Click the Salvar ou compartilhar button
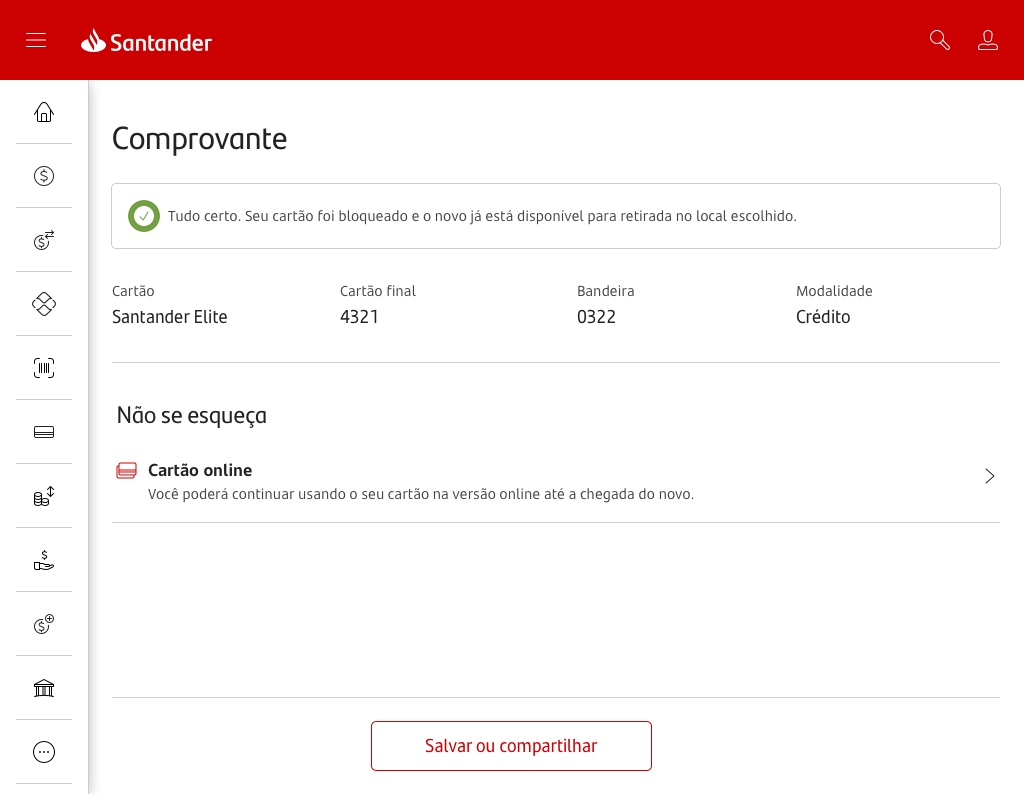This screenshot has height=794, width=1024. [x=511, y=746]
